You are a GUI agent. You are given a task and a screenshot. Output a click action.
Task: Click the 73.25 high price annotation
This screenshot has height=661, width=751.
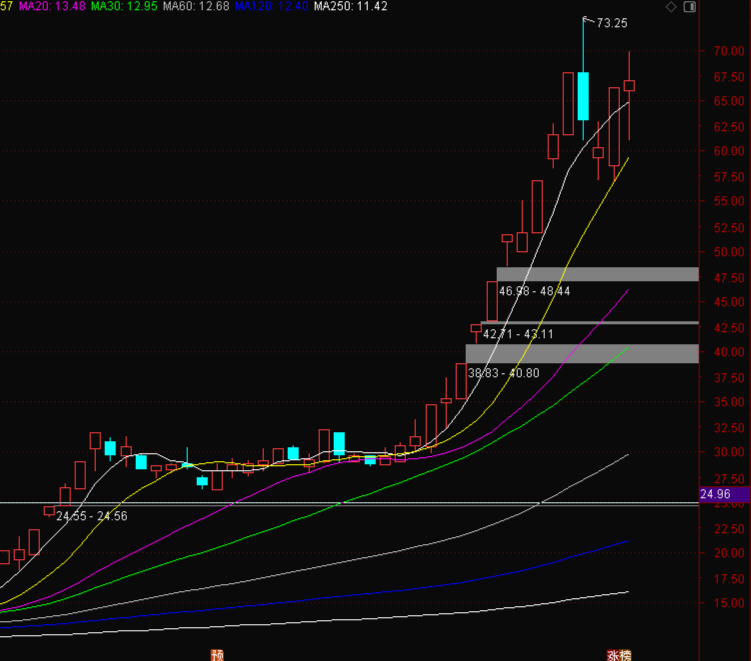click(x=612, y=23)
